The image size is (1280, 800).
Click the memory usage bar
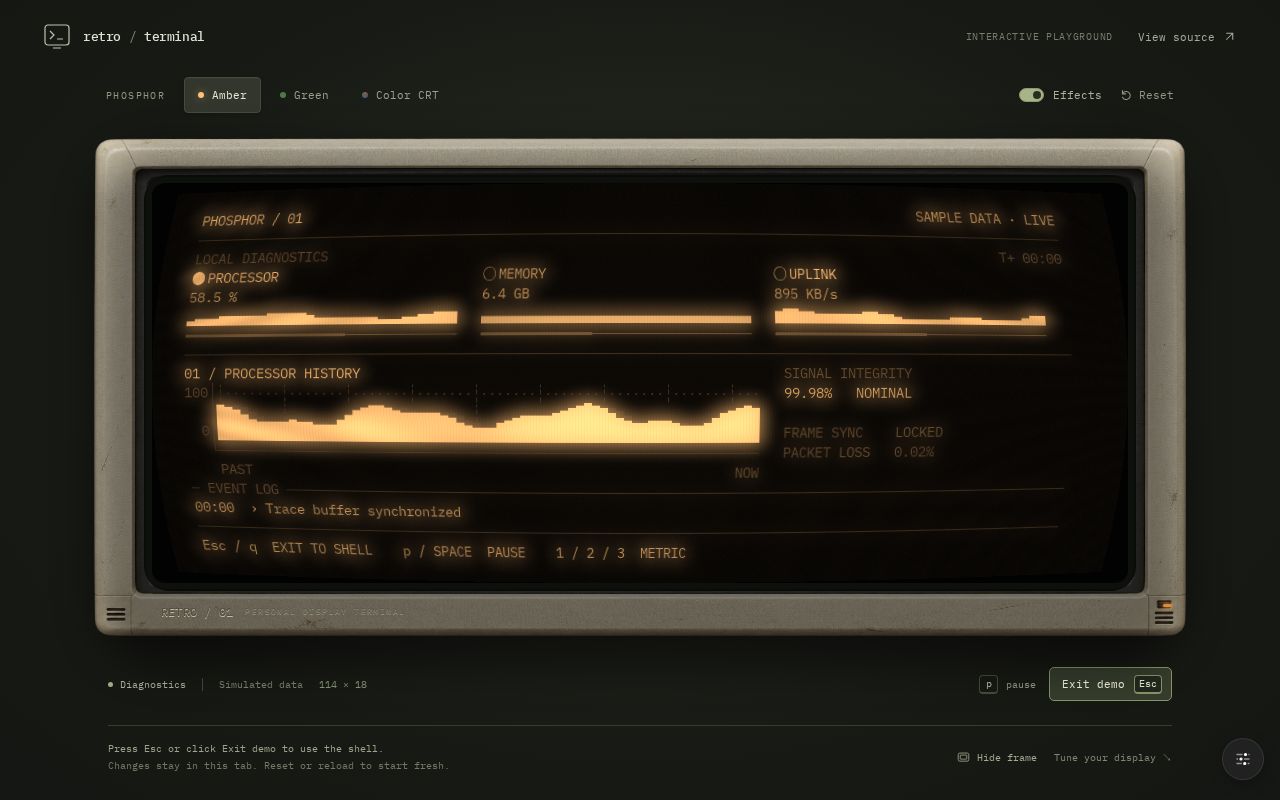coord(616,320)
